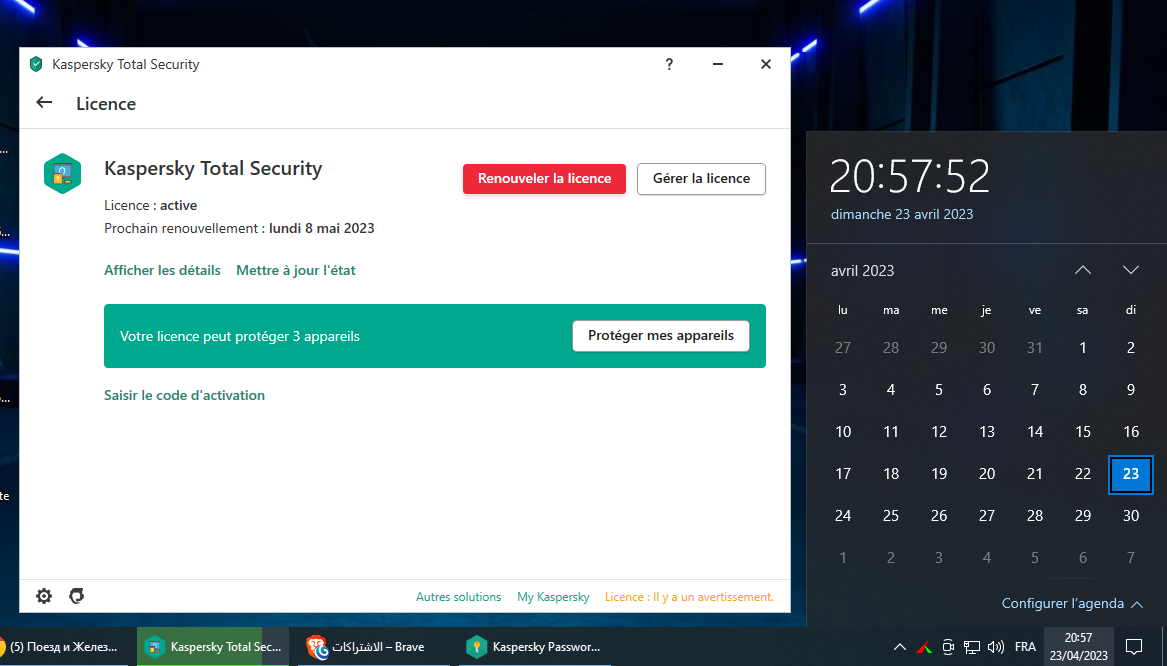This screenshot has width=1167, height=666.
Task: Switch to Kaspersky Password Manager in taskbar
Action: 534,647
